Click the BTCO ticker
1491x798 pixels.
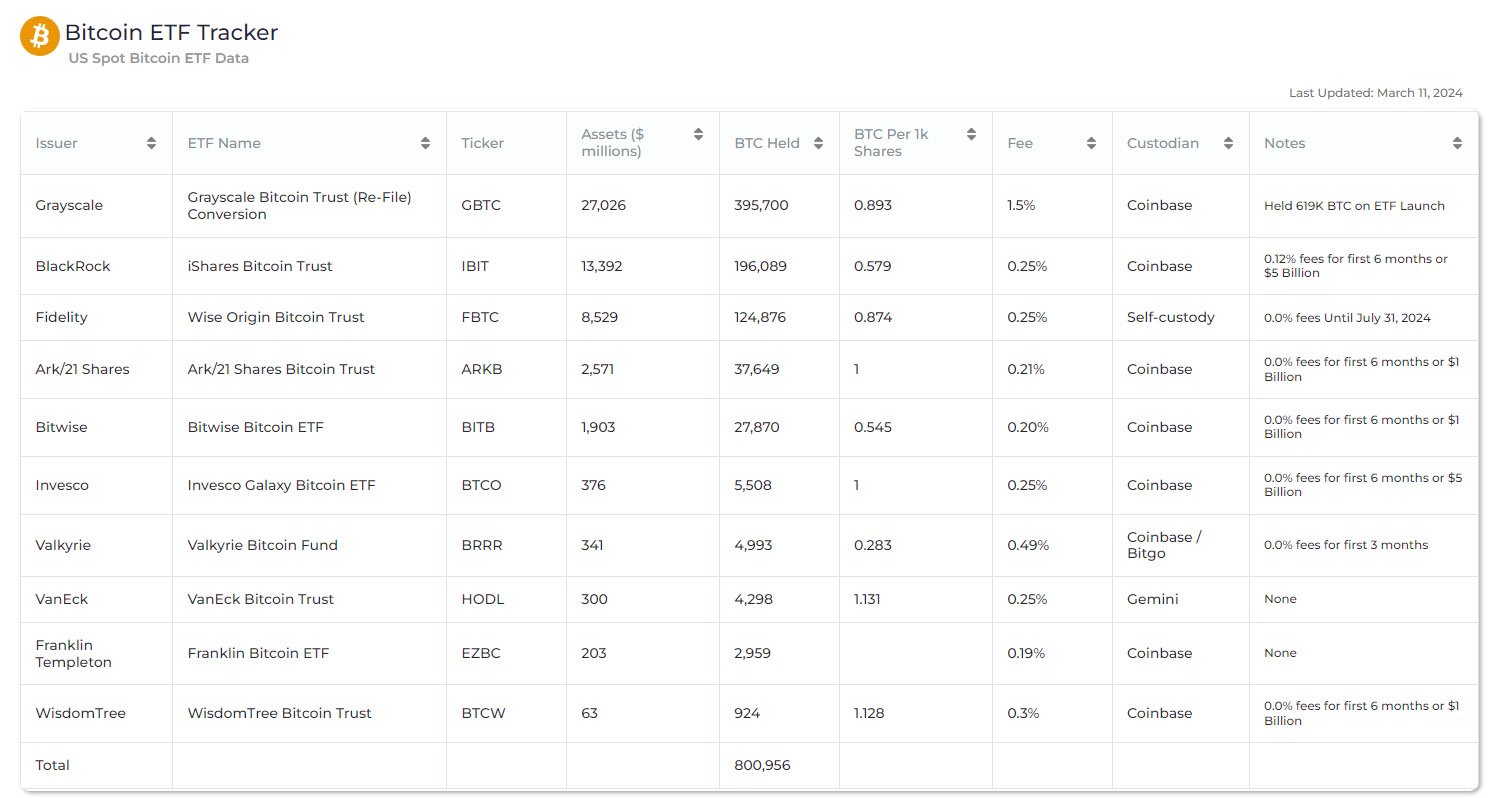coord(481,485)
